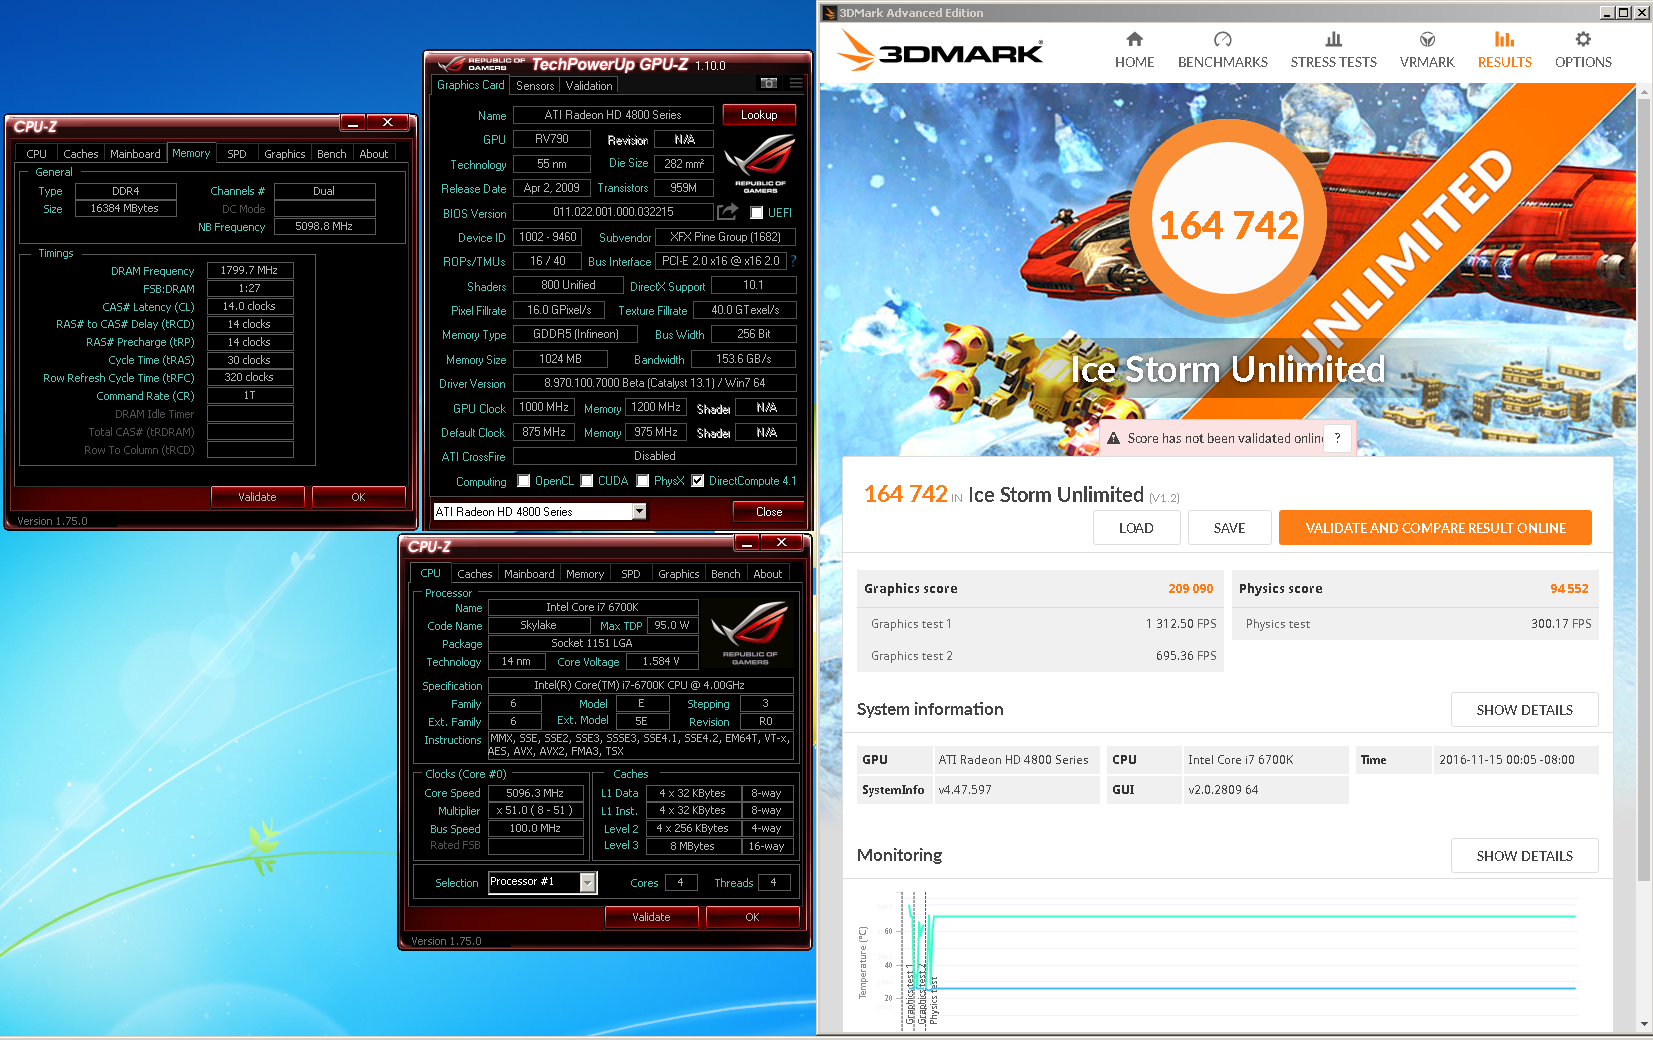This screenshot has width=1653, height=1040.
Task: Open Results bar chart icon
Action: (1504, 39)
